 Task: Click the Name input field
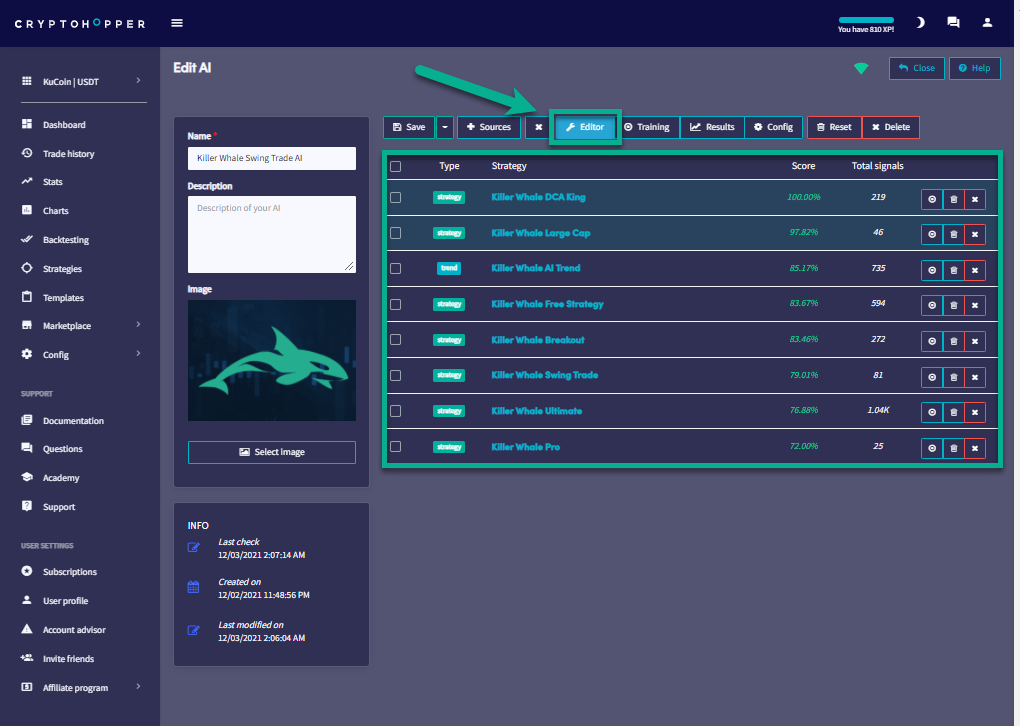tap(271, 159)
